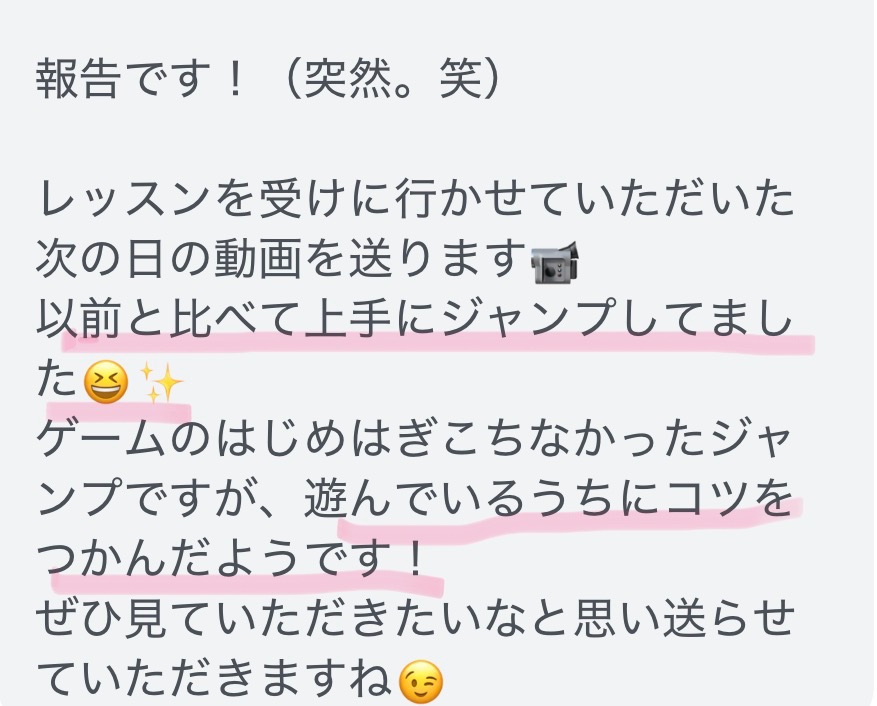Click the text ンプですが、
The image size is (877, 706).
click(x=166, y=502)
